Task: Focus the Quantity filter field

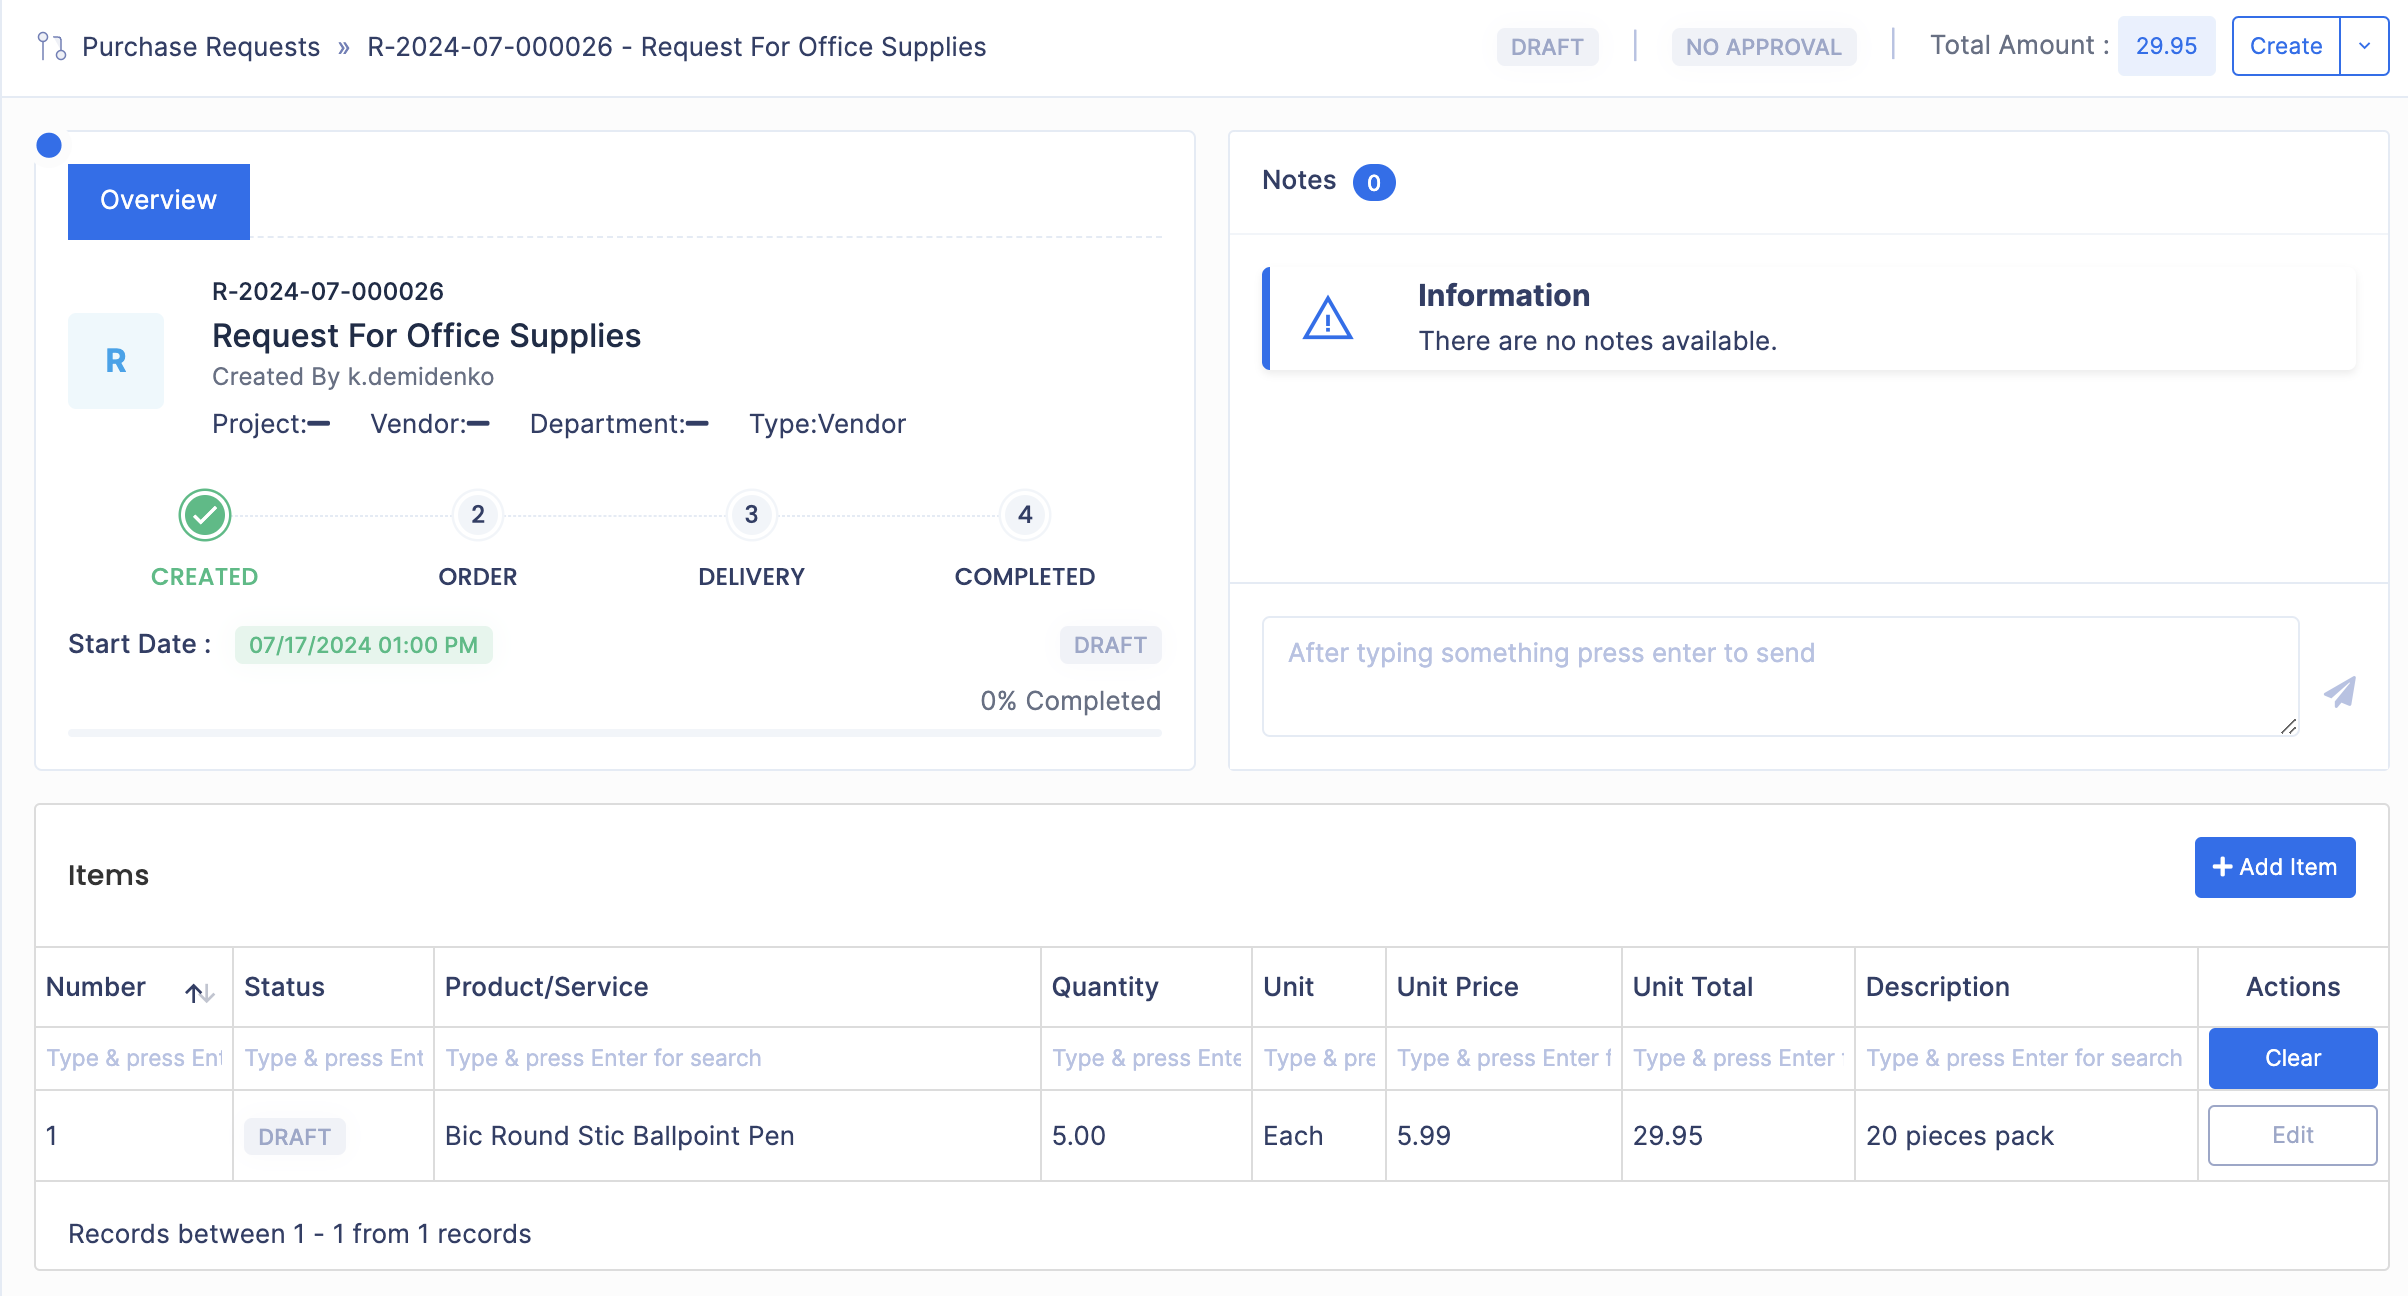Action: click(1146, 1058)
